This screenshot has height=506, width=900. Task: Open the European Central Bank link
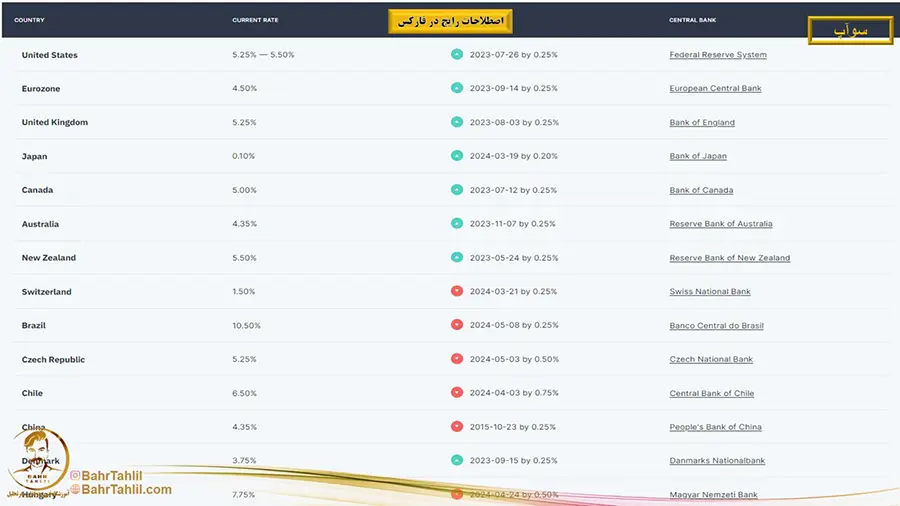point(715,89)
